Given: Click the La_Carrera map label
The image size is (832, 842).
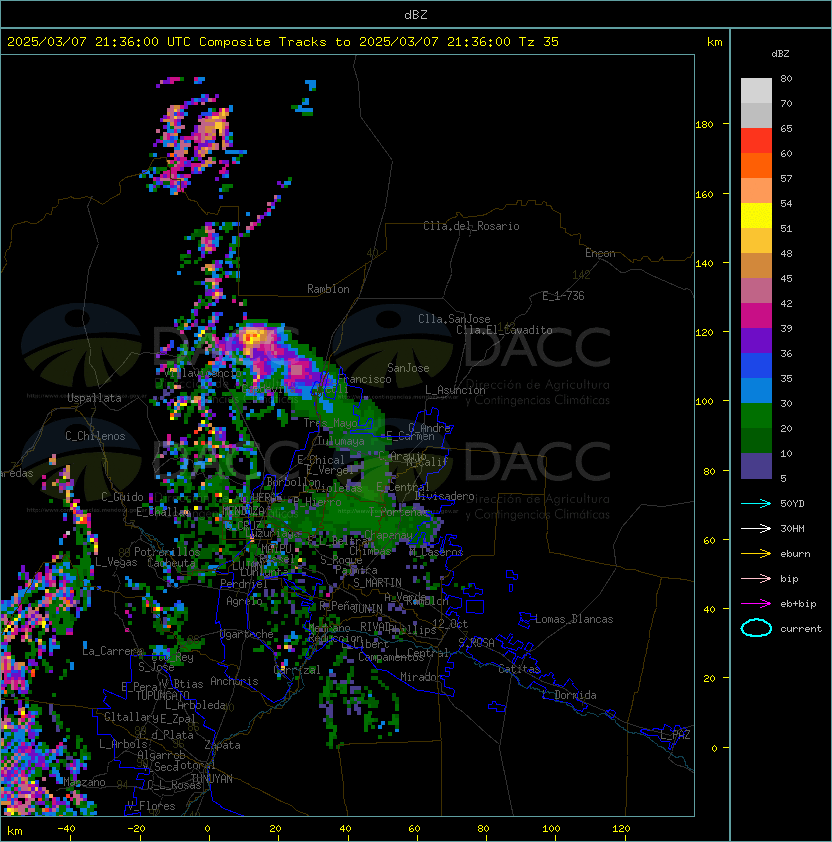Looking at the screenshot, I should pyautogui.click(x=113, y=651).
